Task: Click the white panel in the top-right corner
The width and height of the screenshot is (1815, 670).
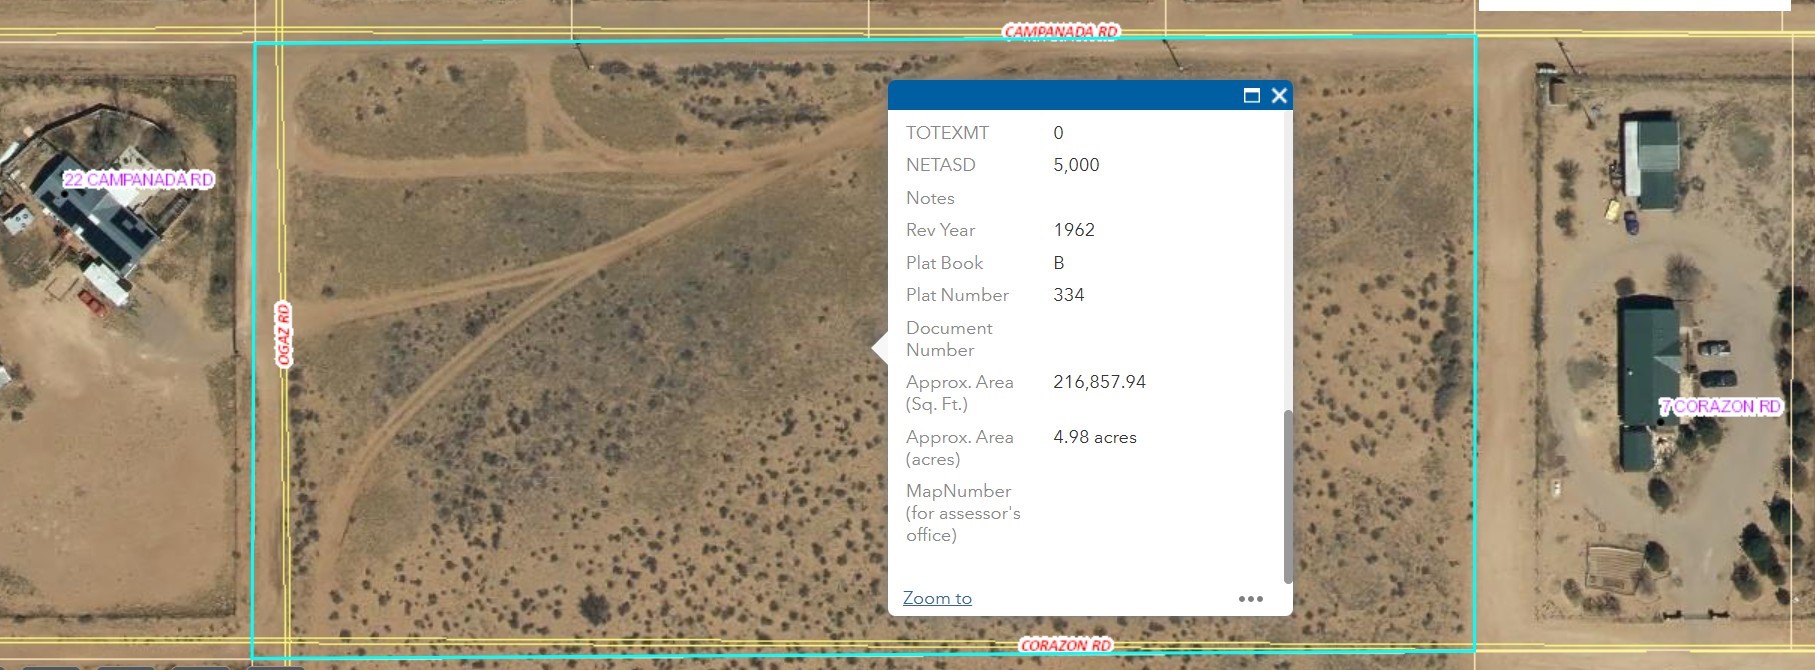Action: pos(1633,5)
